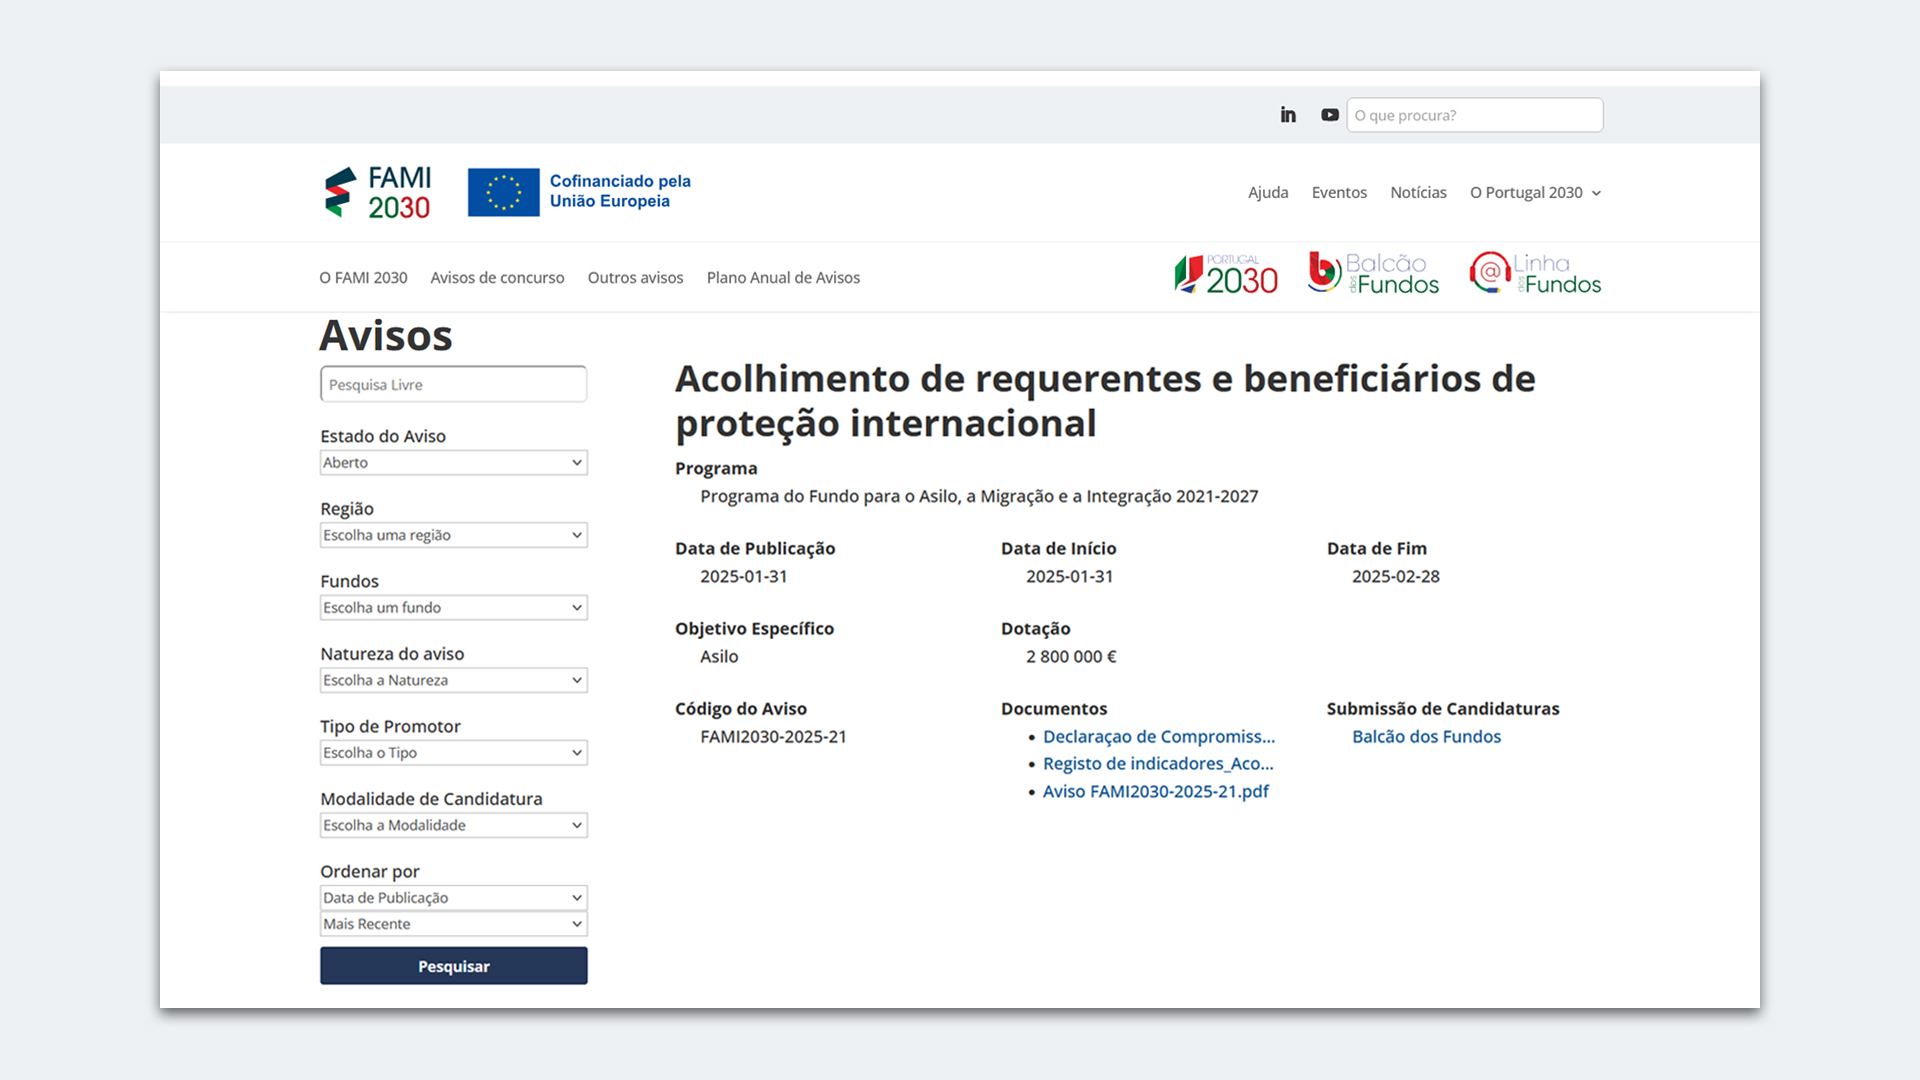Open Aviso FAMI2030-2025-21.pdf document
This screenshot has height=1080, width=1920.
pyautogui.click(x=1155, y=792)
